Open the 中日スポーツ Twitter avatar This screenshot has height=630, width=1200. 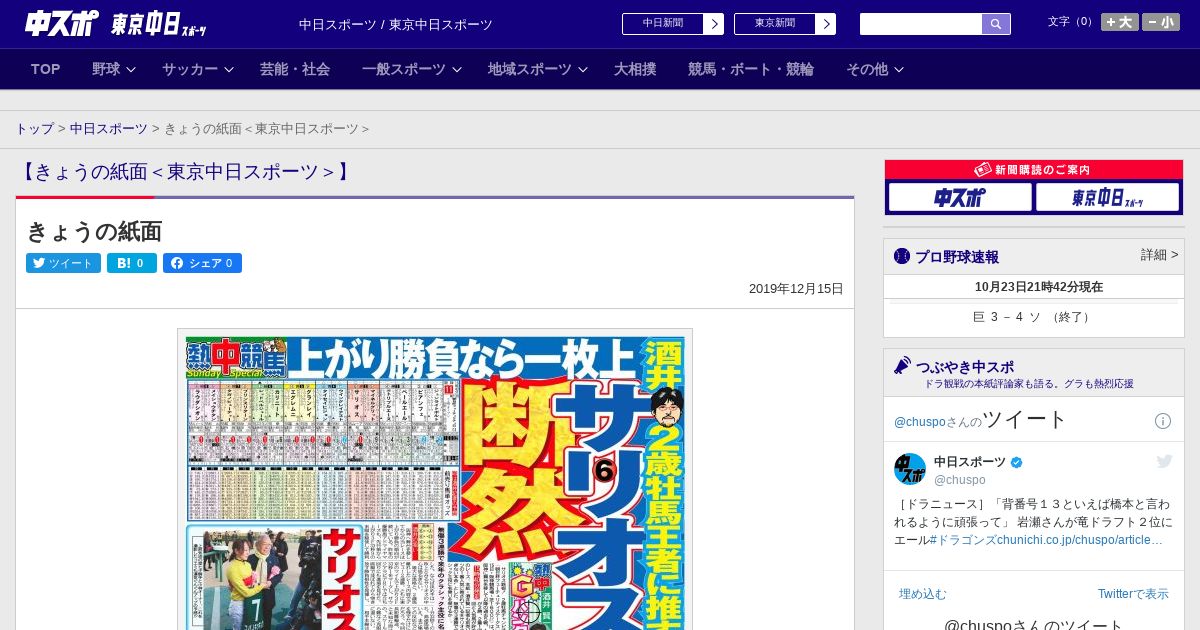point(910,469)
